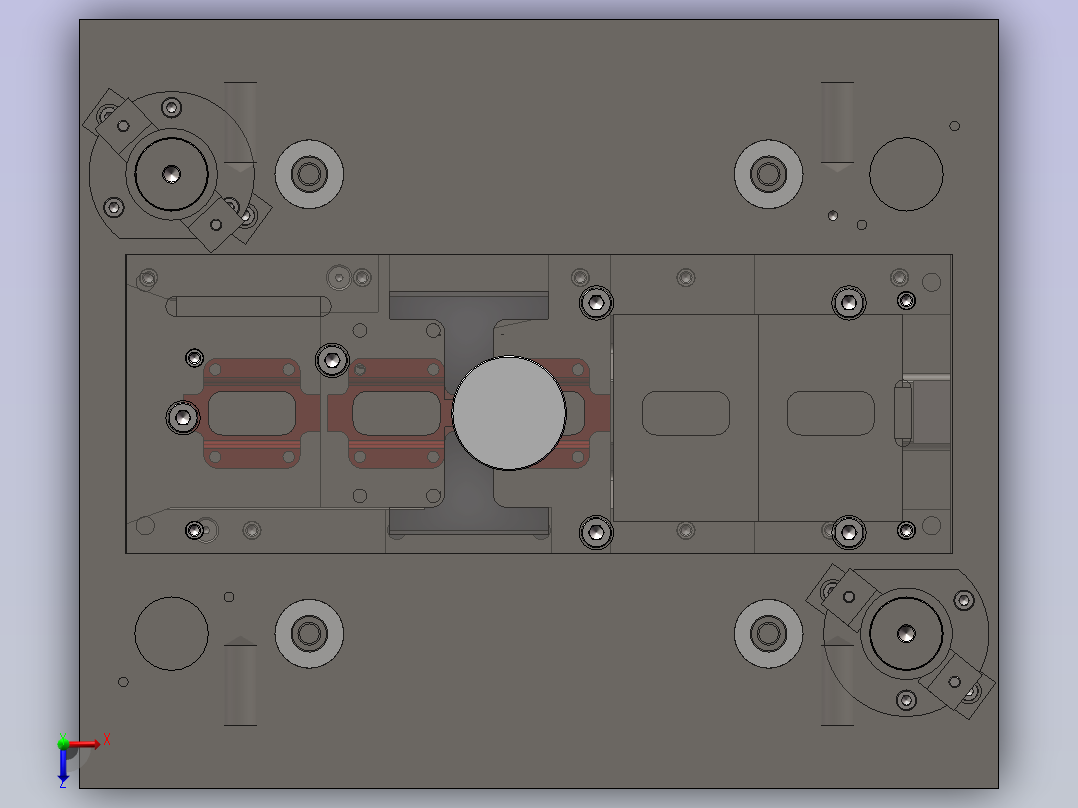The height and width of the screenshot is (808, 1078).
Task: Select the large light-gray circular punch at center
Action: [x=509, y=413]
